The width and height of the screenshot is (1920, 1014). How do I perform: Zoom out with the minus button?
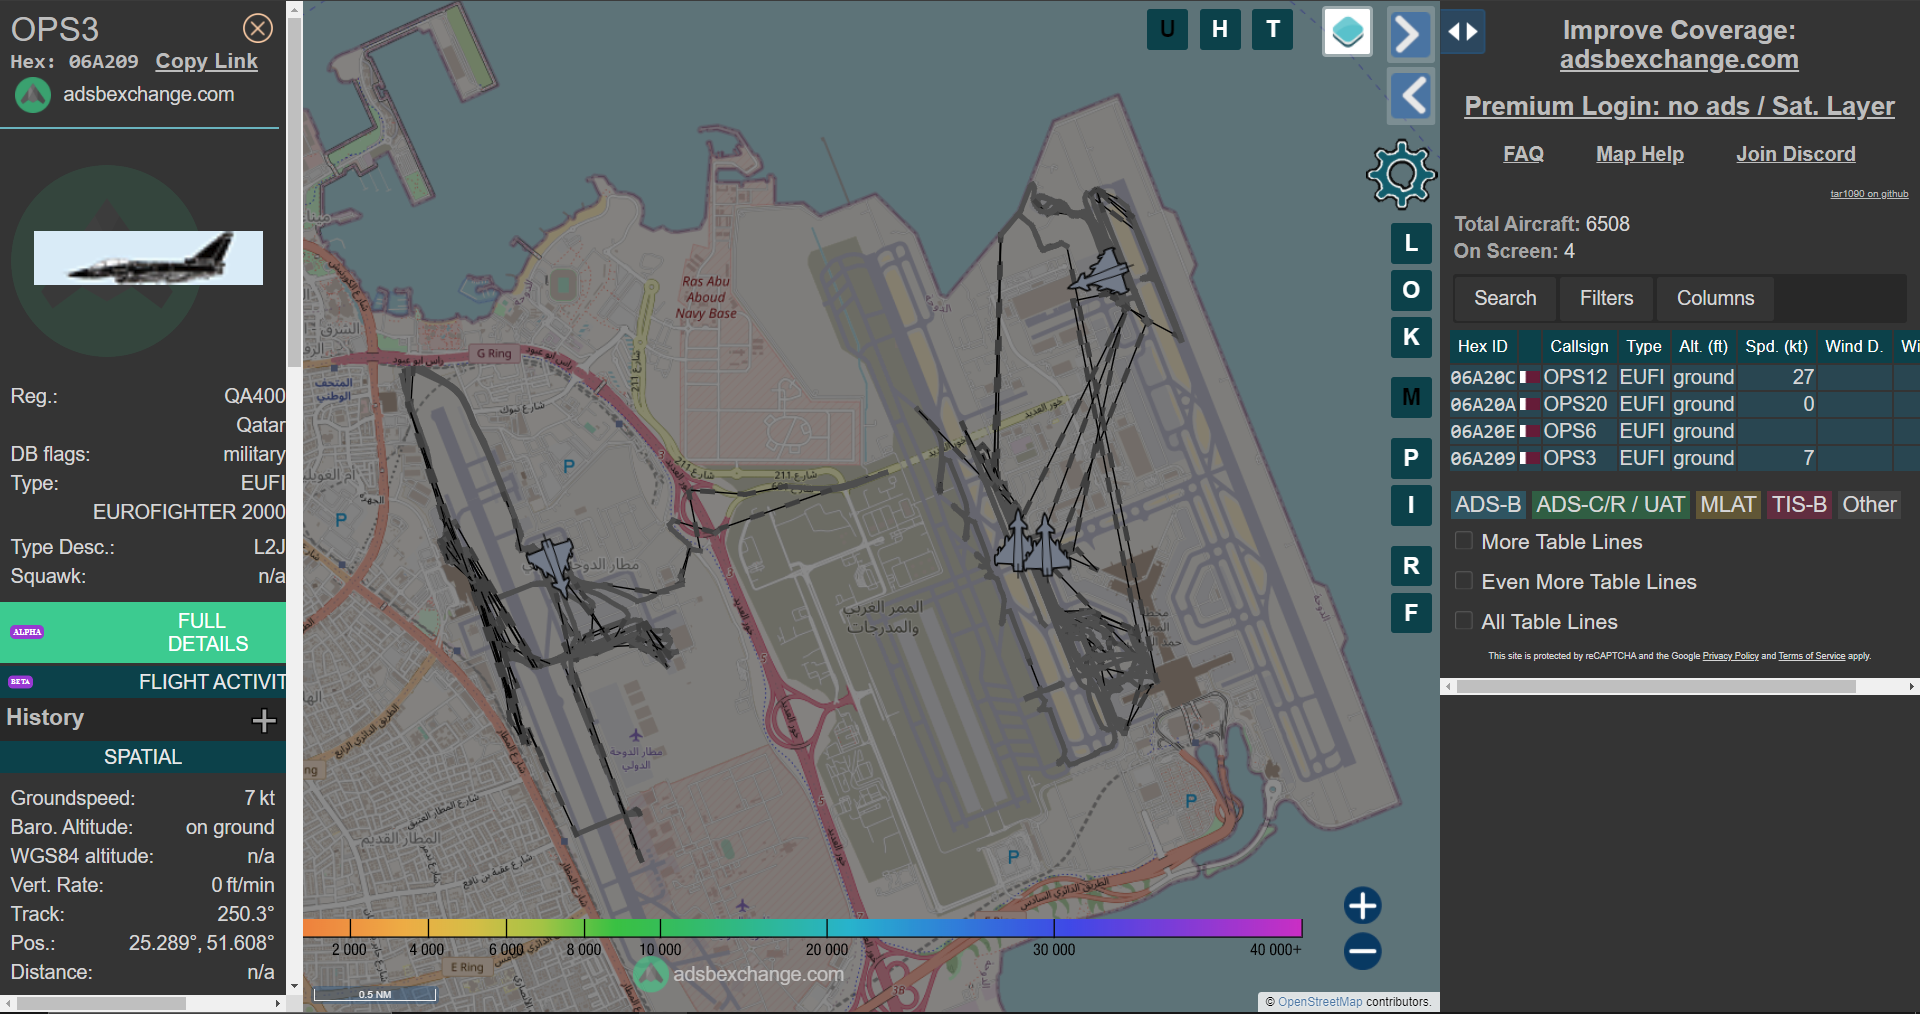tap(1362, 951)
